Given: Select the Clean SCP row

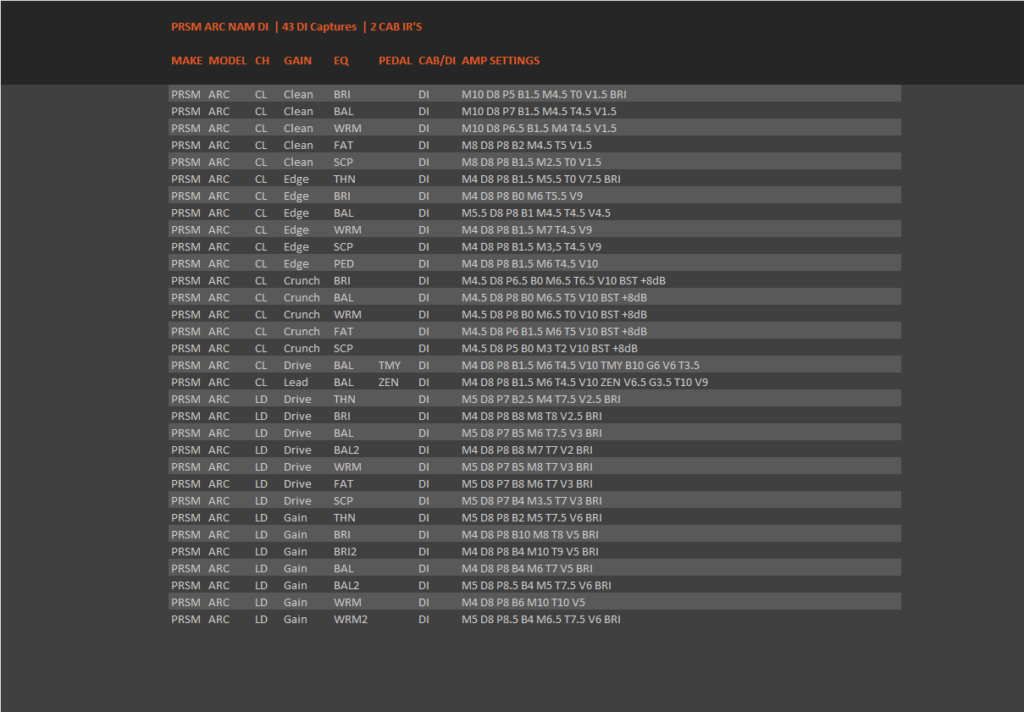Looking at the screenshot, I should [x=535, y=162].
